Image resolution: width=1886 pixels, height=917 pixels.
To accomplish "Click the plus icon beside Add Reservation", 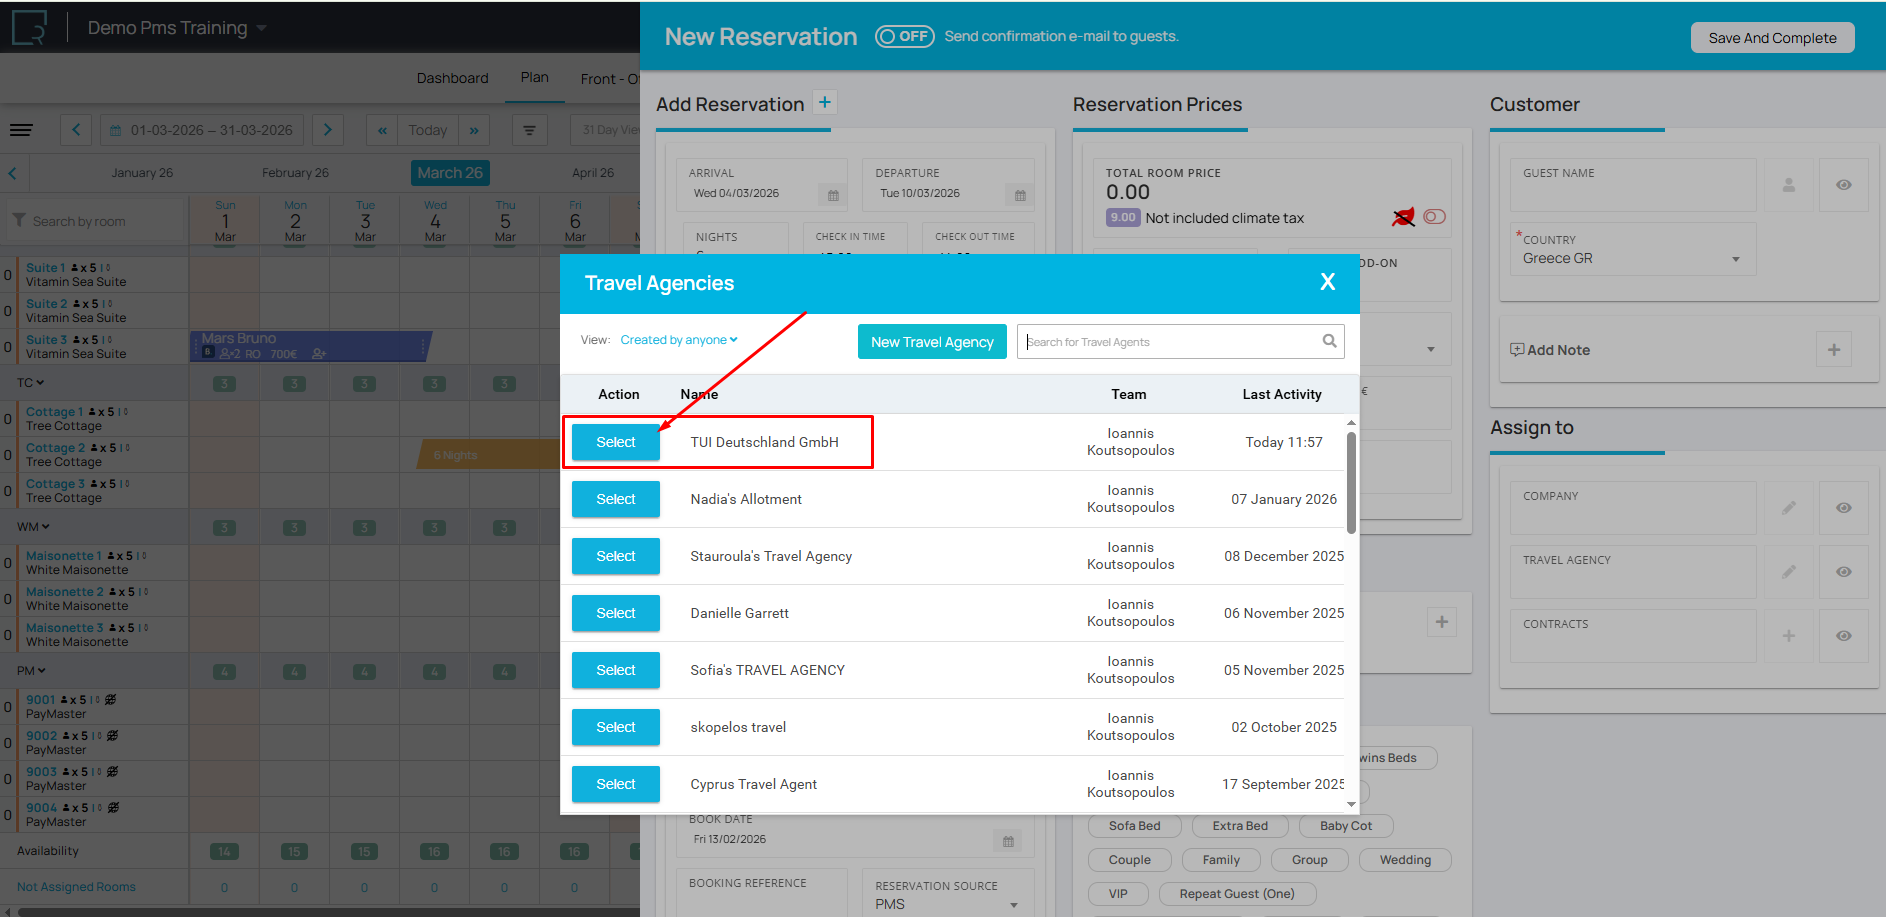I will coord(825,103).
